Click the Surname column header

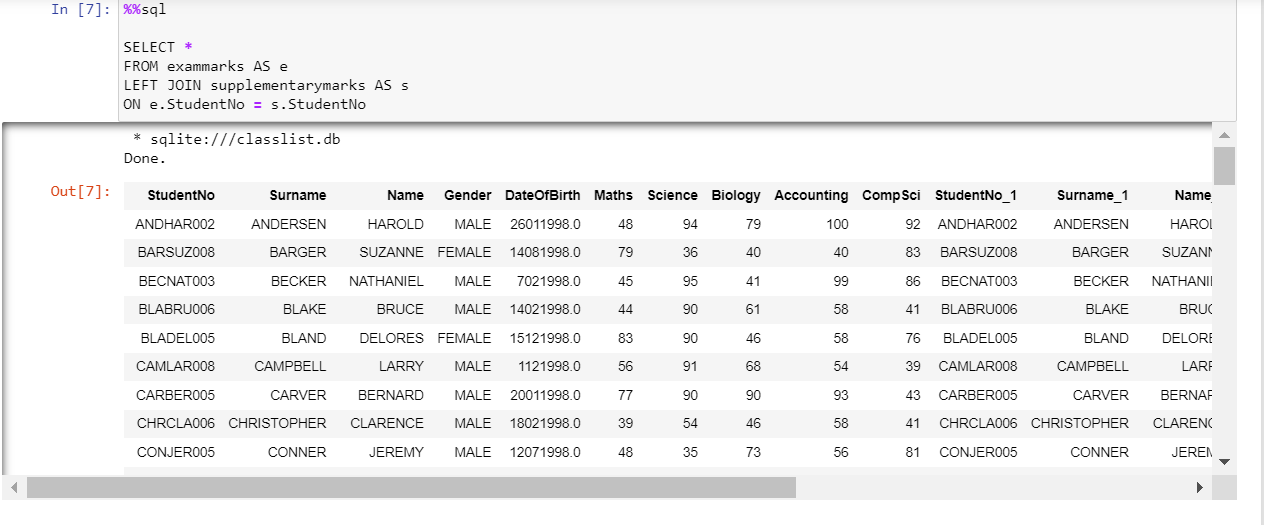(x=298, y=195)
